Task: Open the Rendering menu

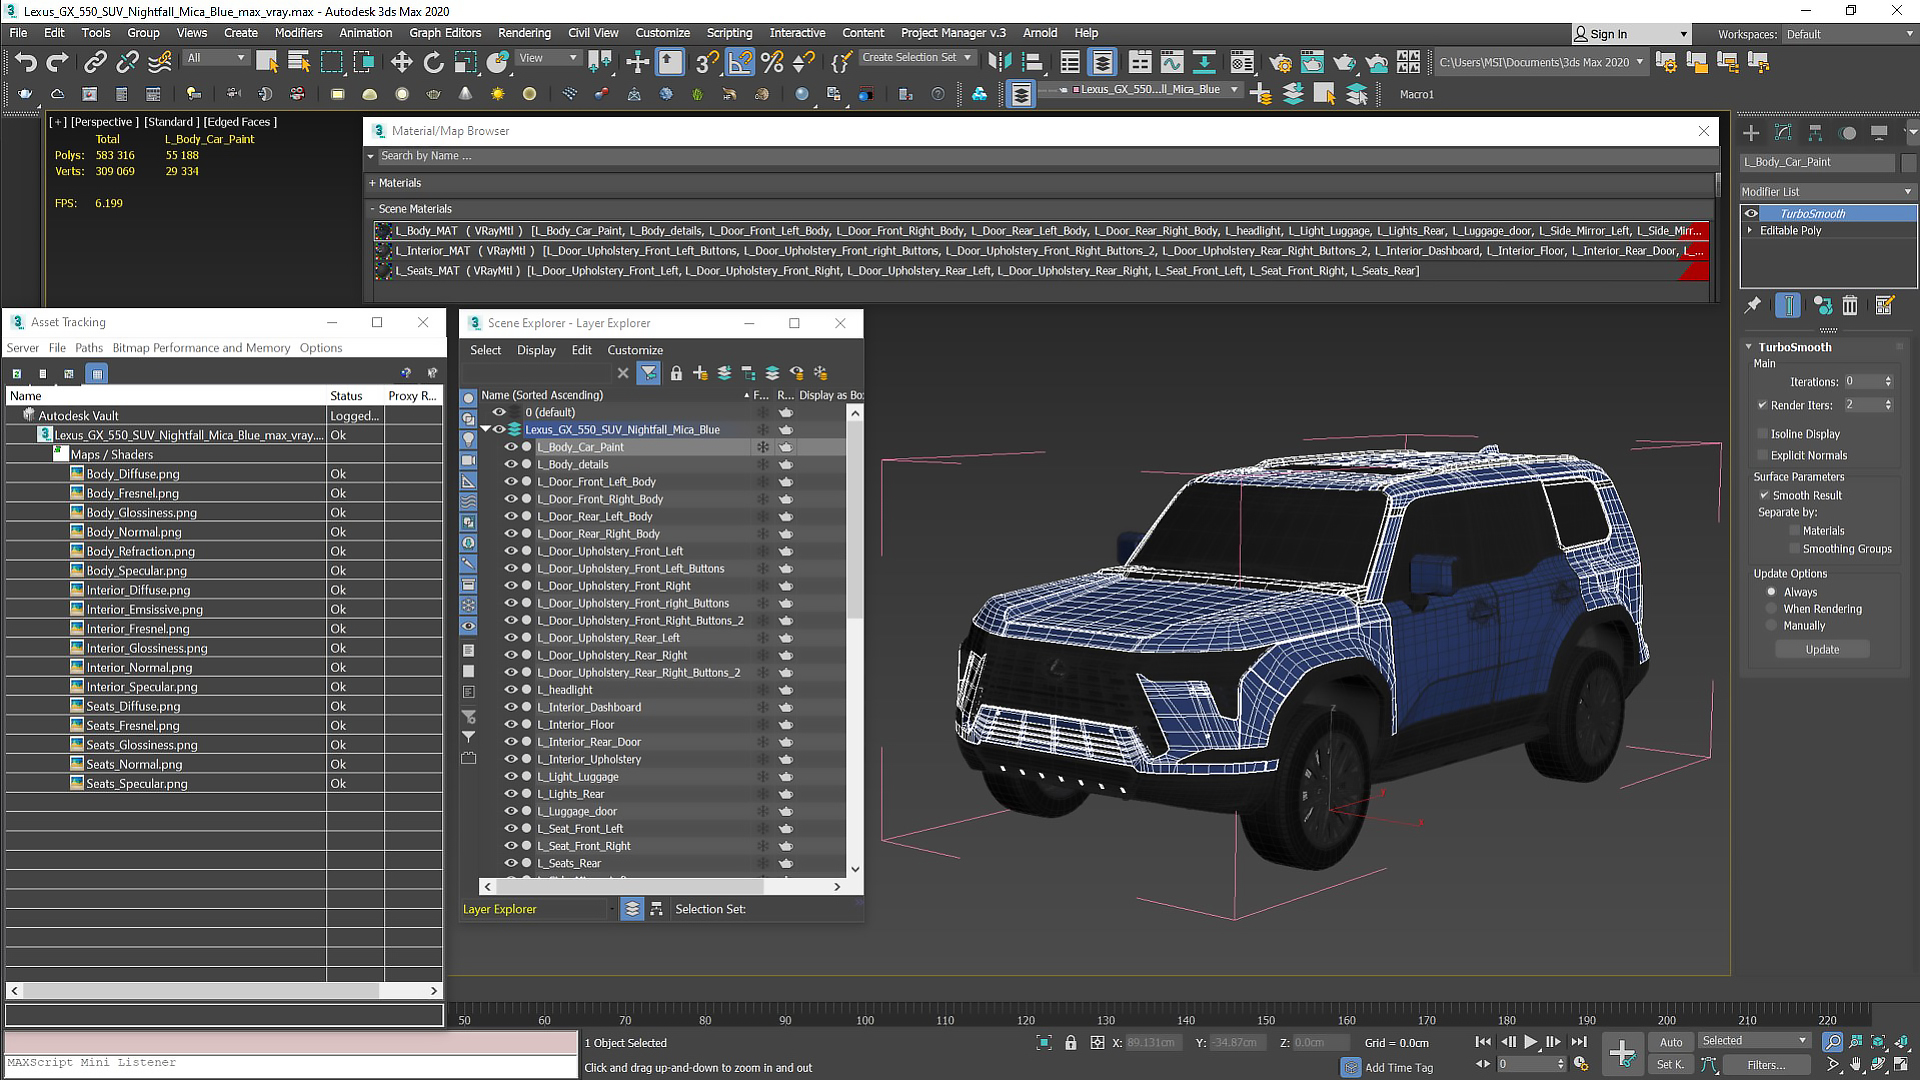Action: 524,33
